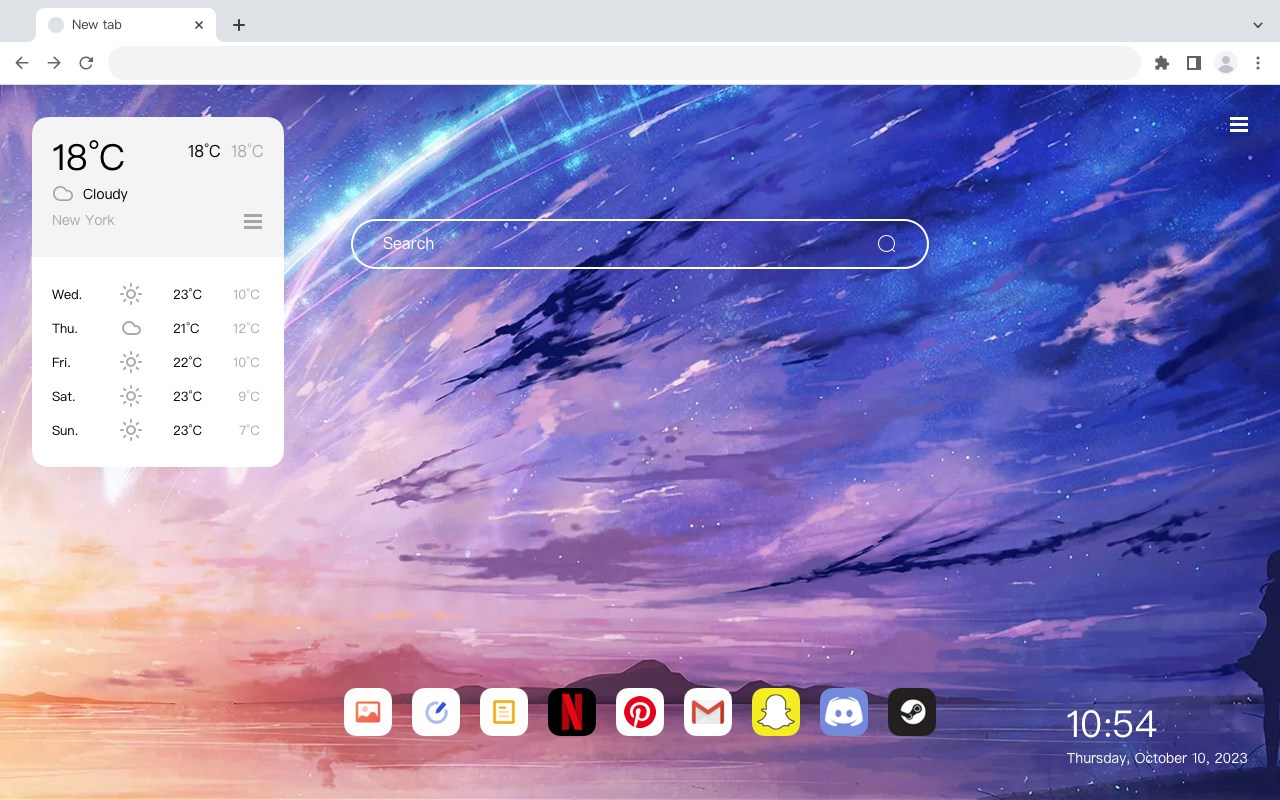
Task: Open the Gmail shortcut
Action: coord(708,712)
